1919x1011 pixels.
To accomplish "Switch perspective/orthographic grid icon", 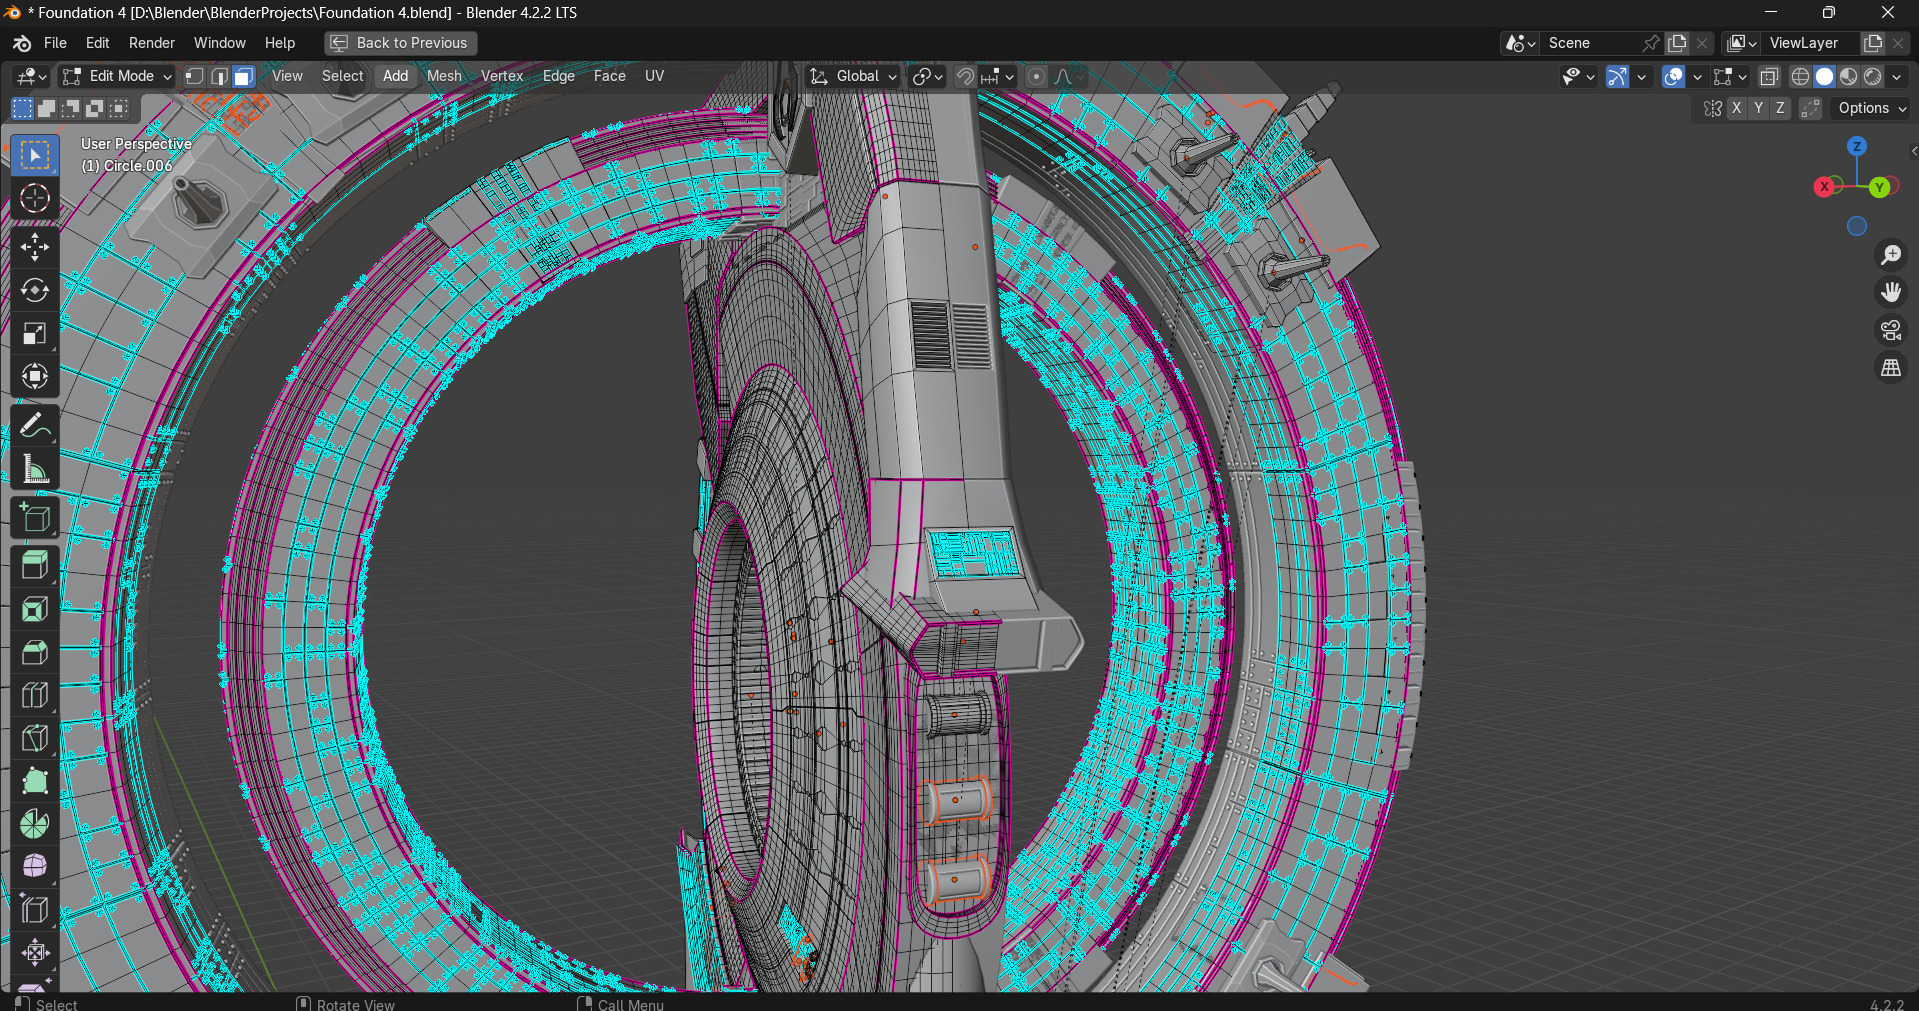I will (x=1890, y=368).
